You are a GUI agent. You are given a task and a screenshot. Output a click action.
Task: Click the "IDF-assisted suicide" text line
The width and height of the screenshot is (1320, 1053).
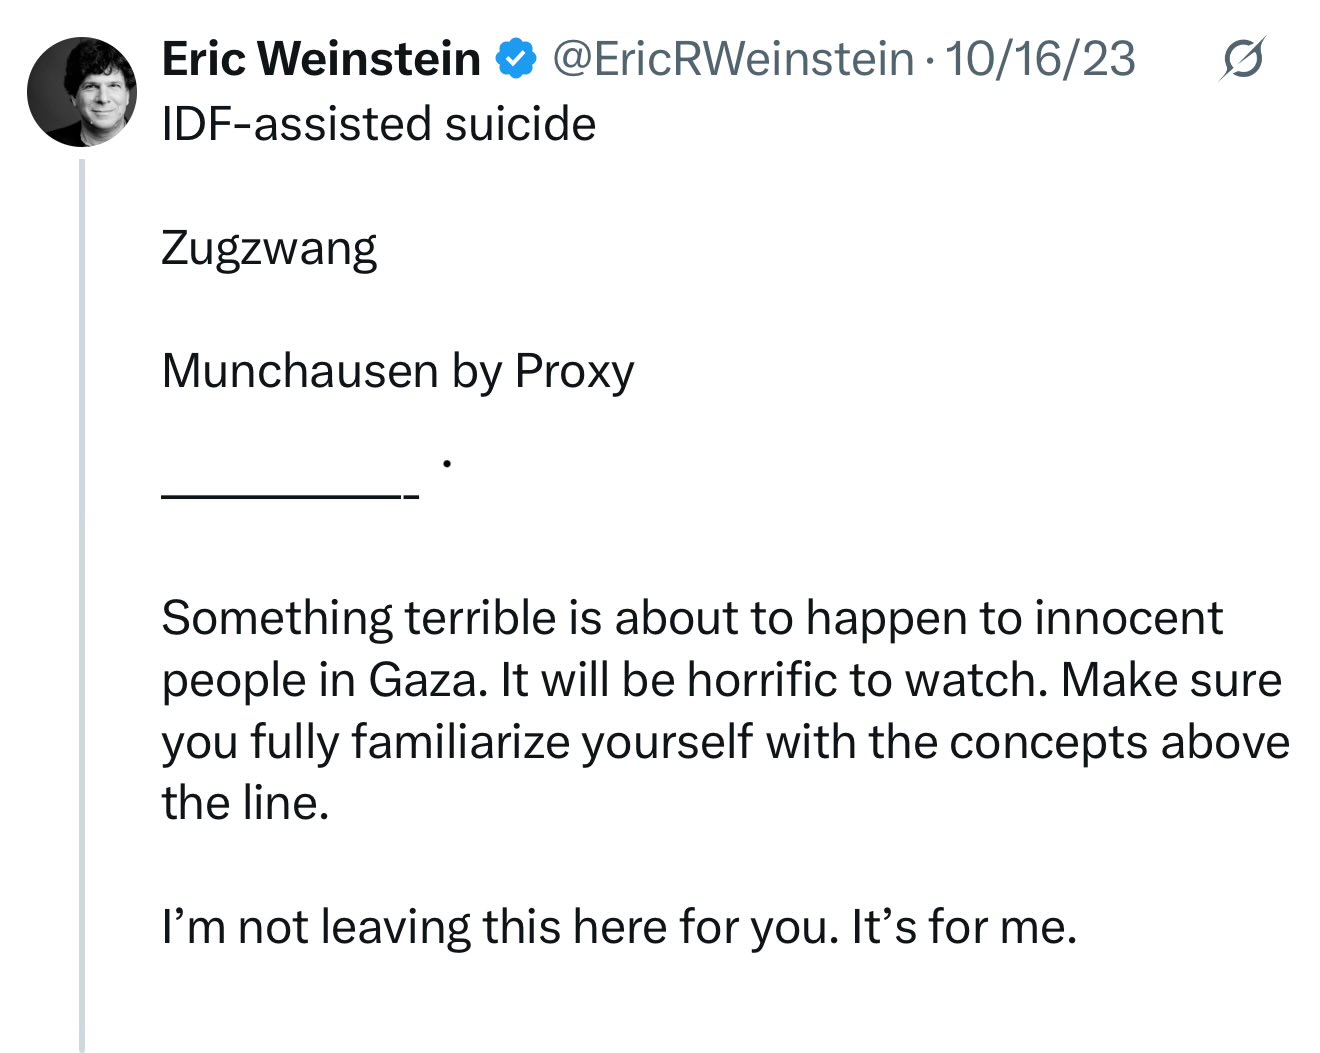379,124
